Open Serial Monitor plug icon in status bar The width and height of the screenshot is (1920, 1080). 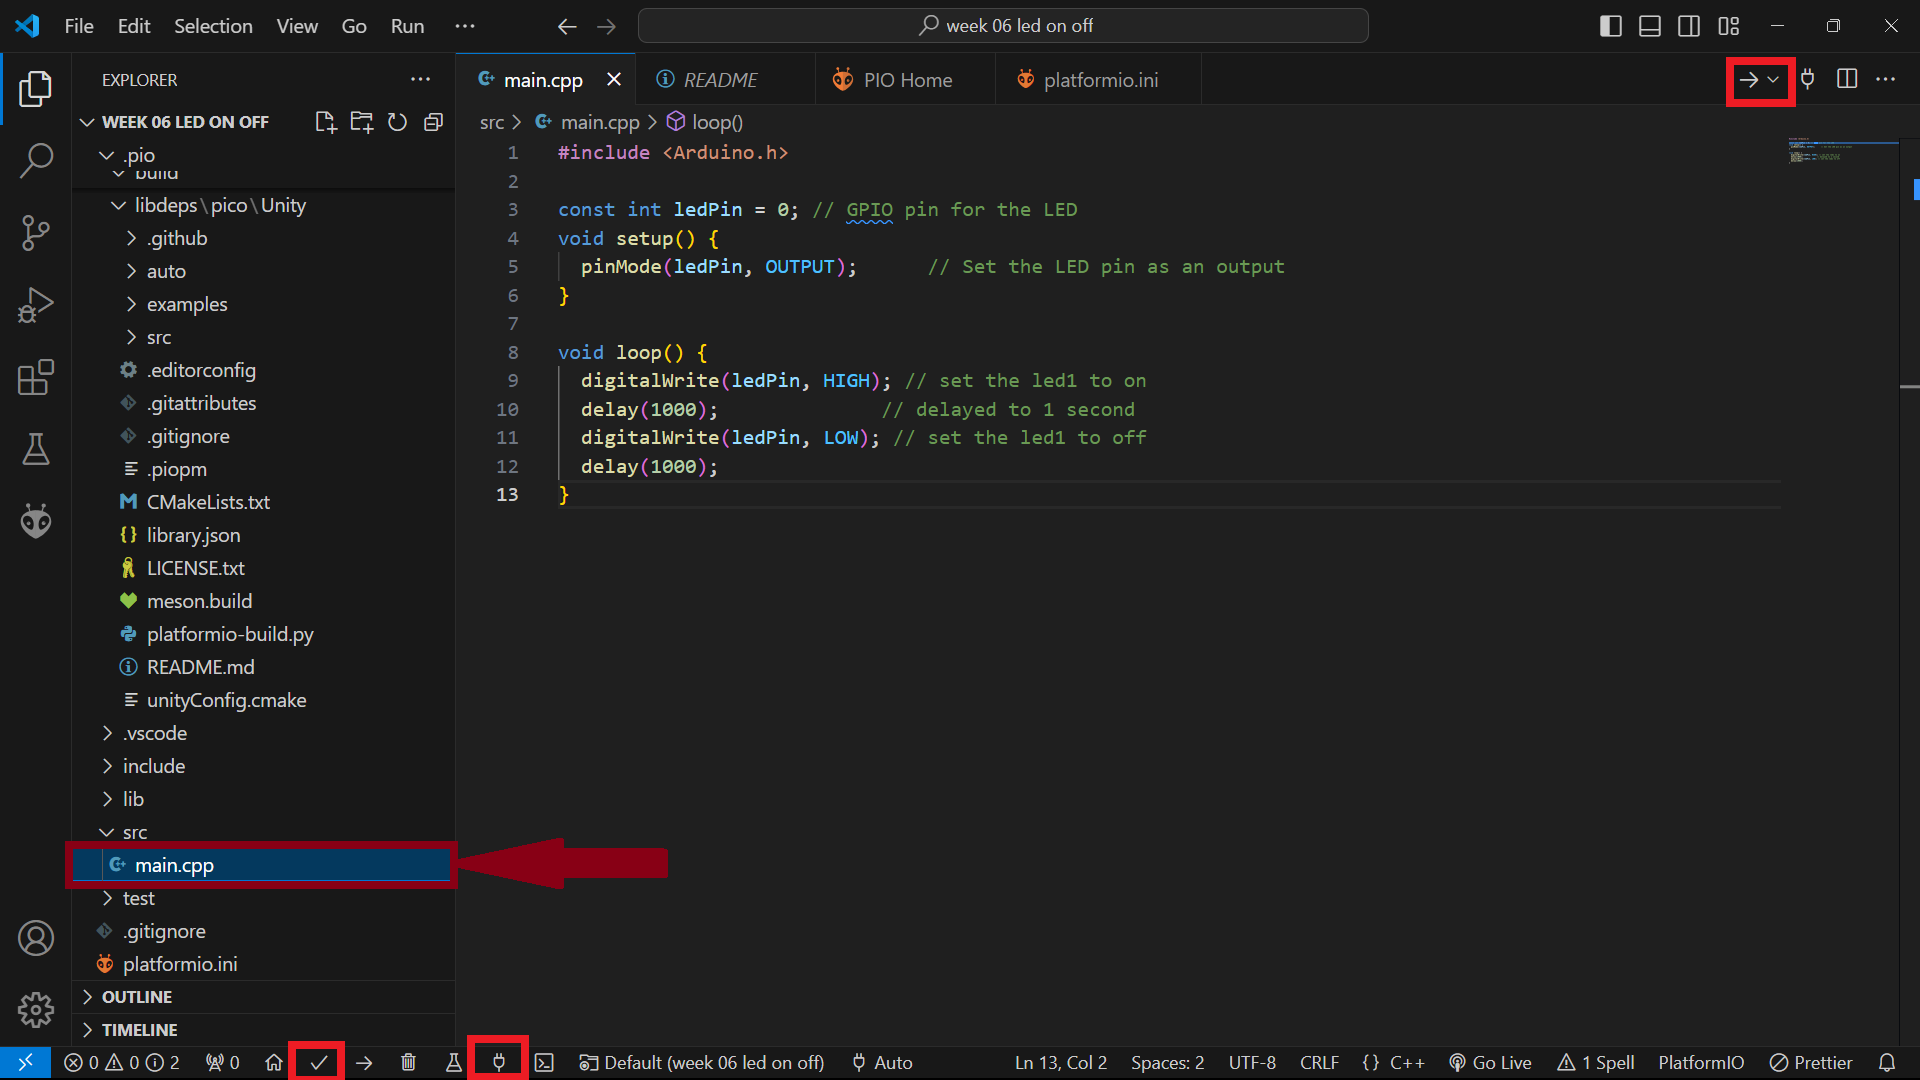coord(498,1062)
